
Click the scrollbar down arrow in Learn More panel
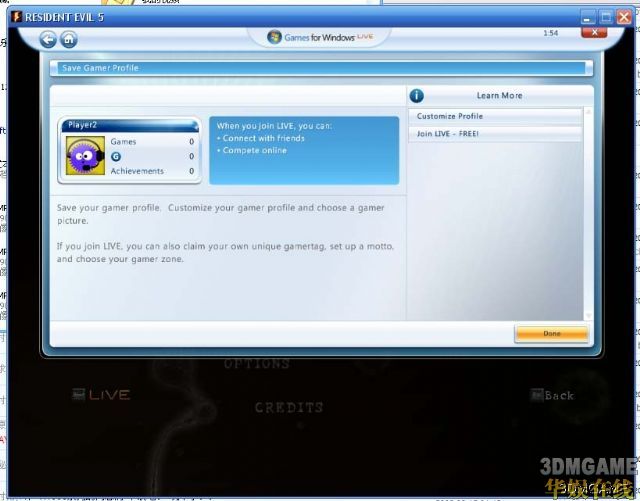[588, 316]
